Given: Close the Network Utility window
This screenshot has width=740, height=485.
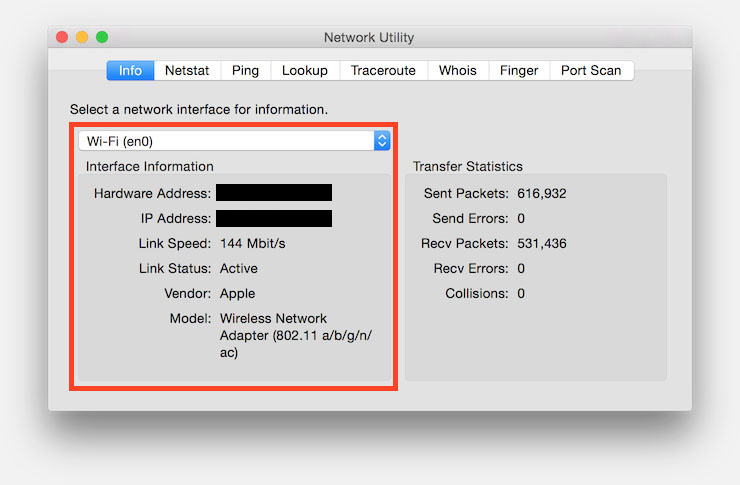Looking at the screenshot, I should (x=62, y=38).
